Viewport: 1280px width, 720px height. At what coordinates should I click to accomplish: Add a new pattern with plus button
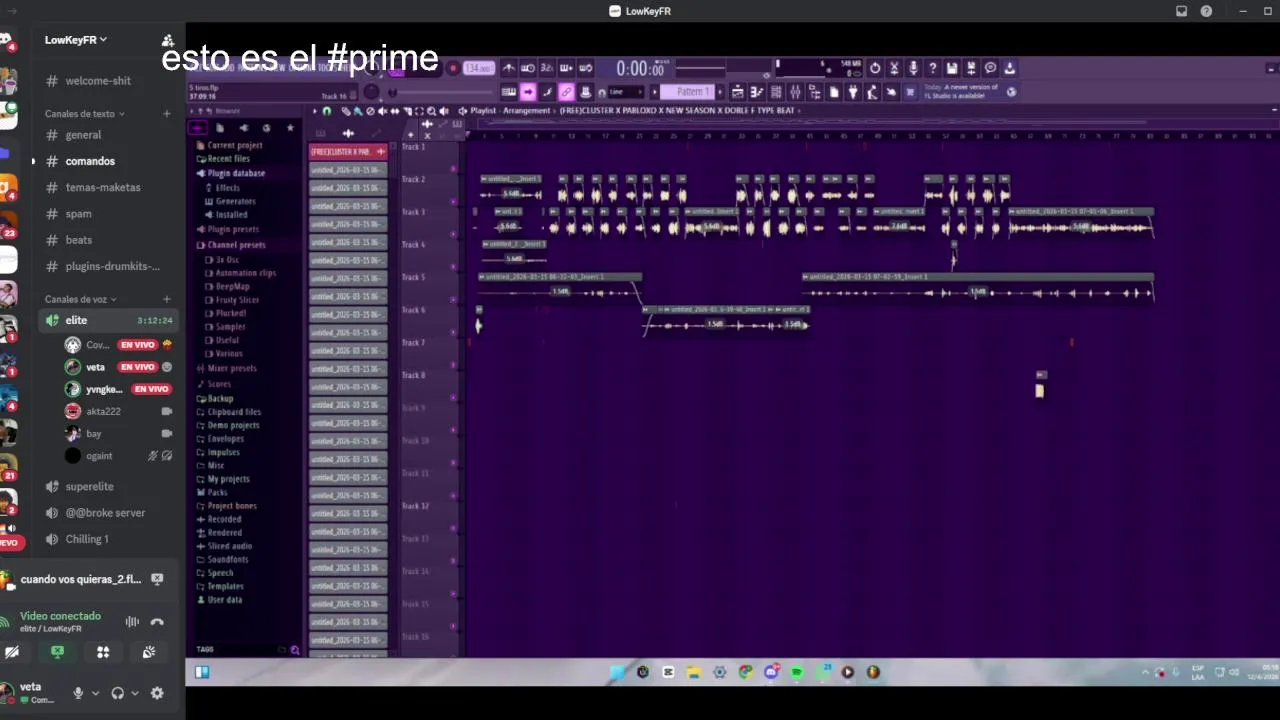(721, 92)
